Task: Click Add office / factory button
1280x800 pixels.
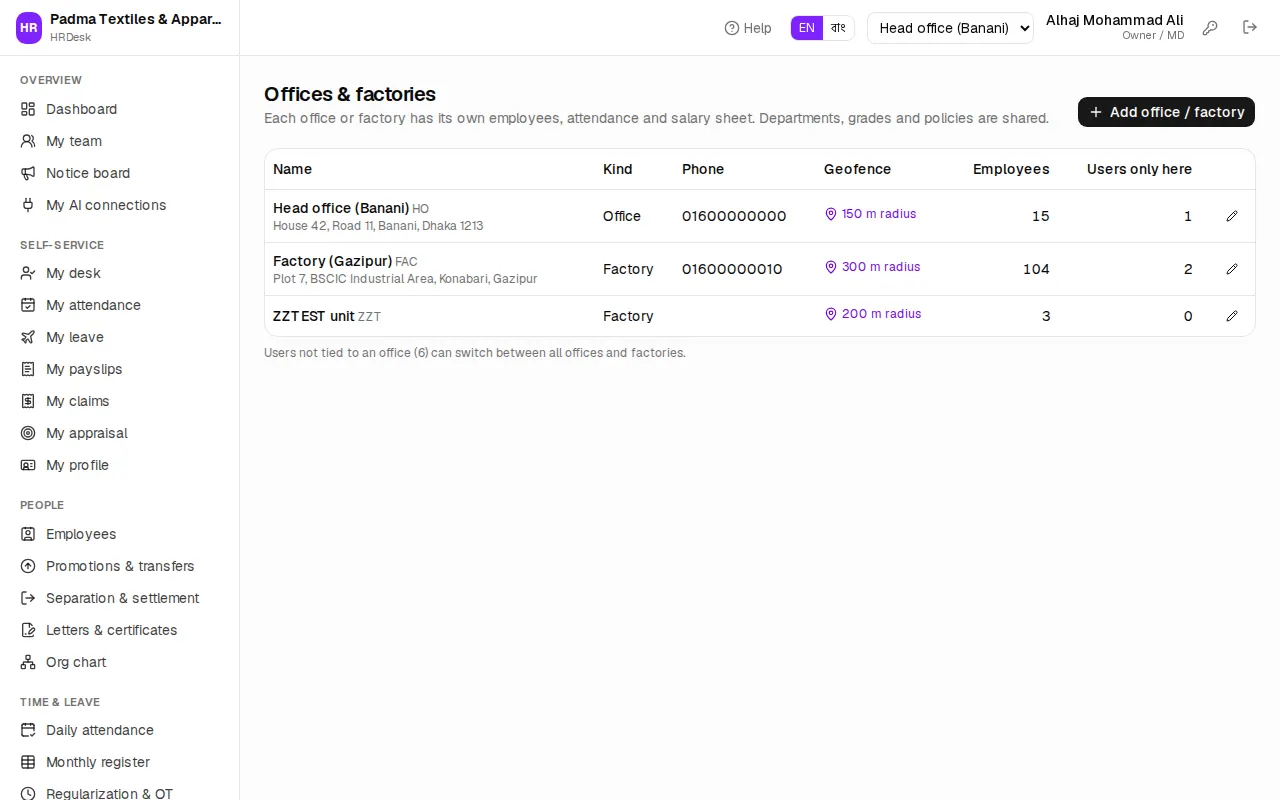Action: click(1166, 112)
